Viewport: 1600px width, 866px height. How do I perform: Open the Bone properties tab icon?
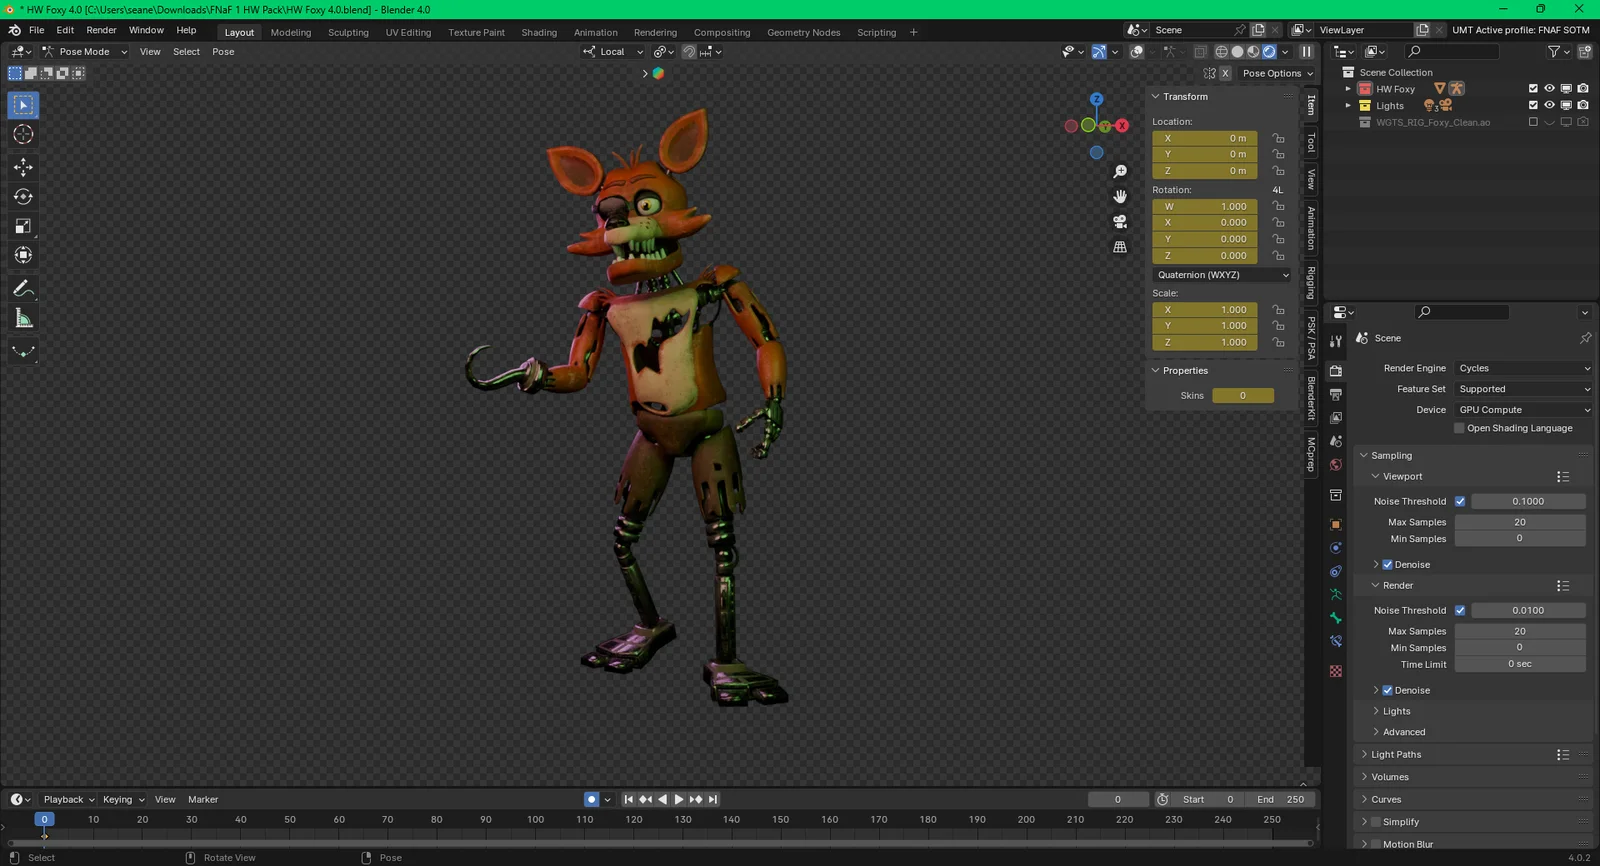(1336, 619)
